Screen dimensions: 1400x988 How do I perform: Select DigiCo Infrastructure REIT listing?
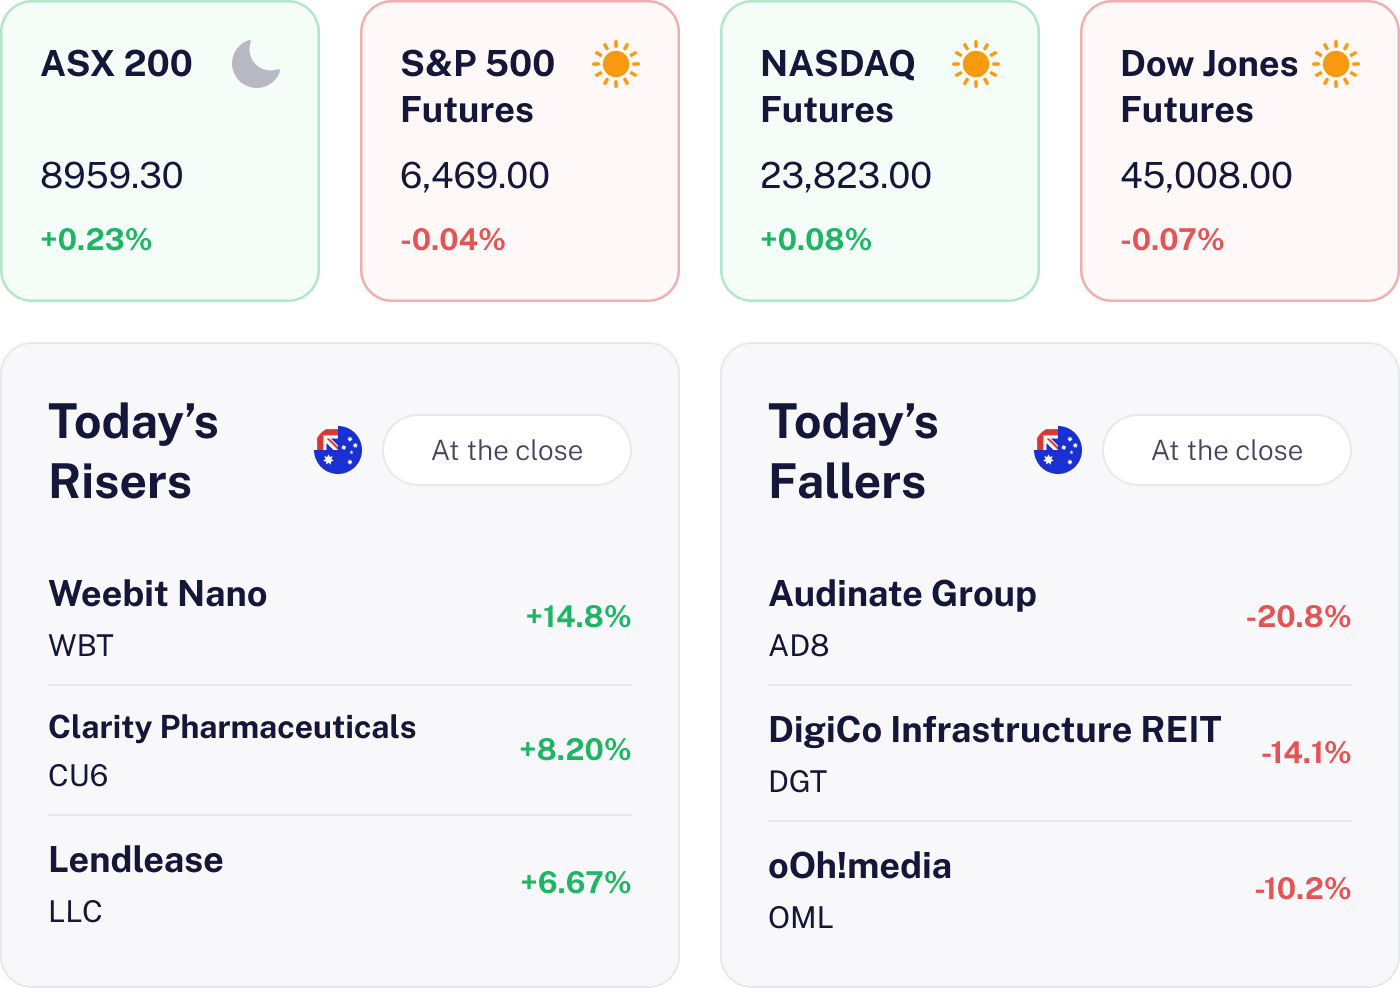1060,754
